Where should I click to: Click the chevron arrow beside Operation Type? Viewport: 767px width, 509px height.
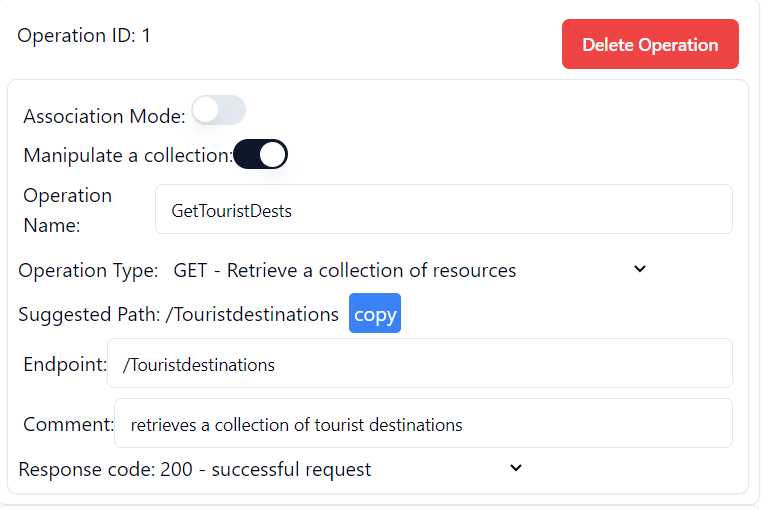pos(641,269)
